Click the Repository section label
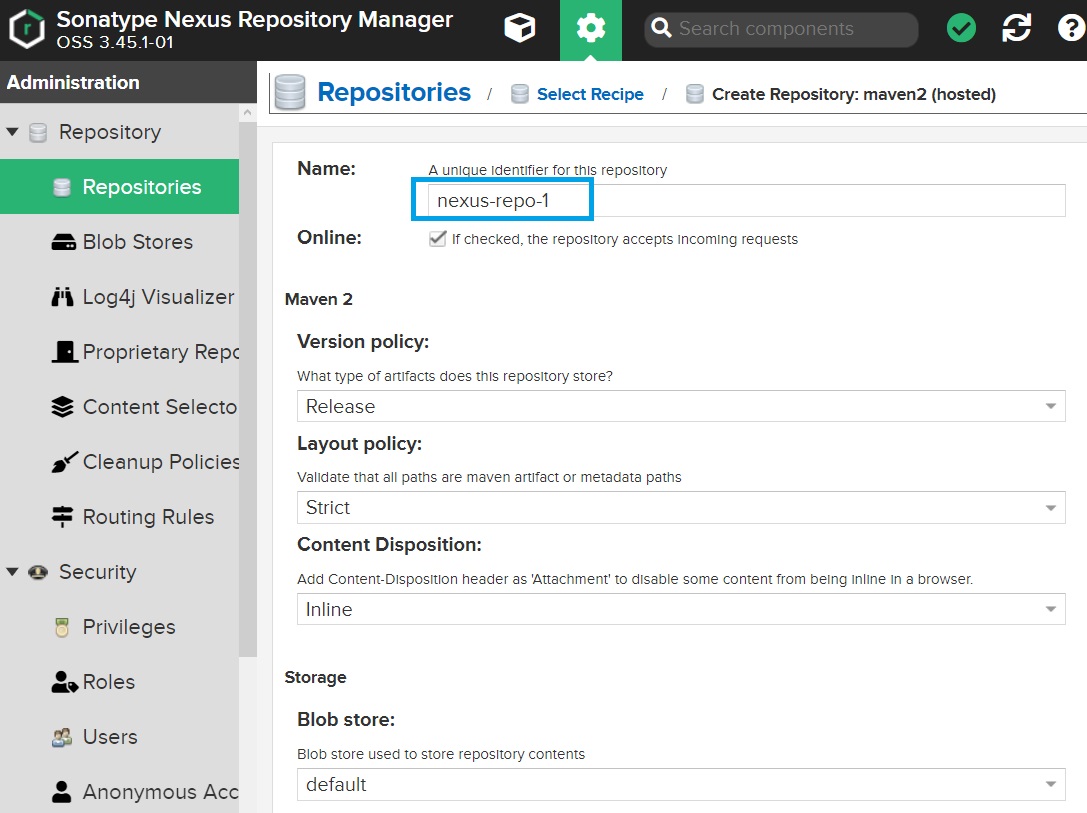Screen dimensions: 1087x813 [110, 132]
